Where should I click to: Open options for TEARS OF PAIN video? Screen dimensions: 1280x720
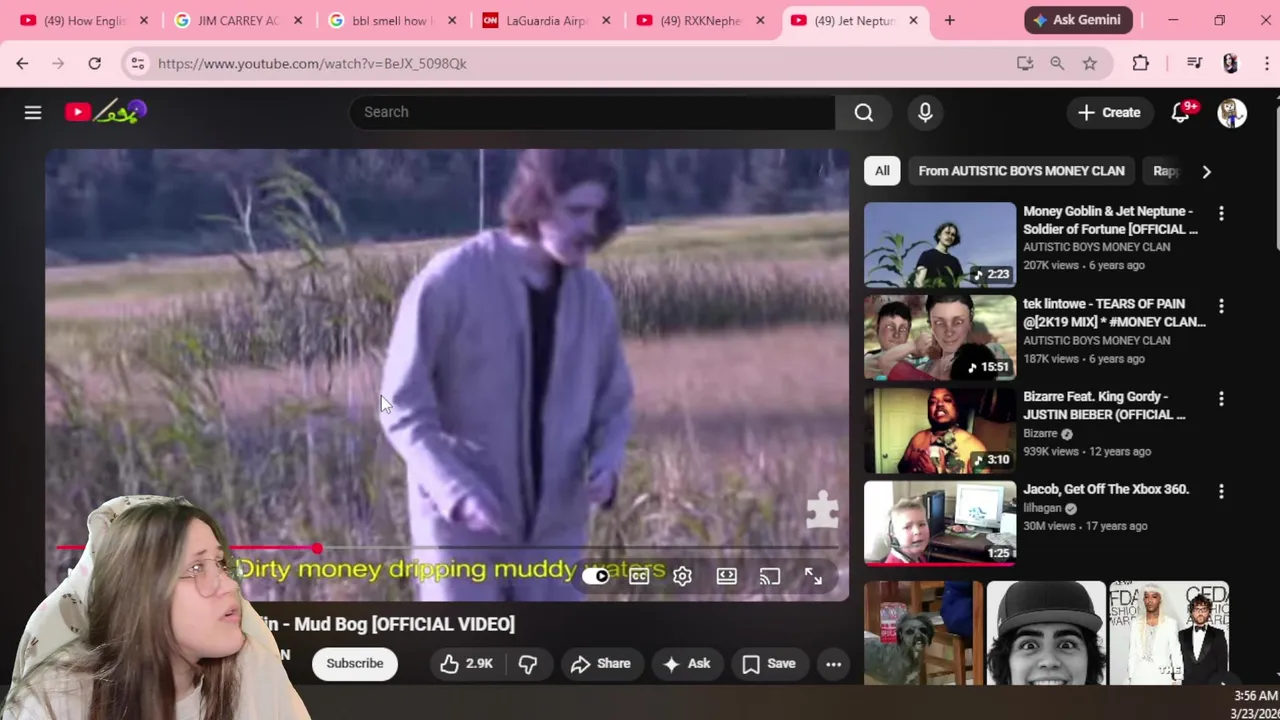click(x=1221, y=306)
